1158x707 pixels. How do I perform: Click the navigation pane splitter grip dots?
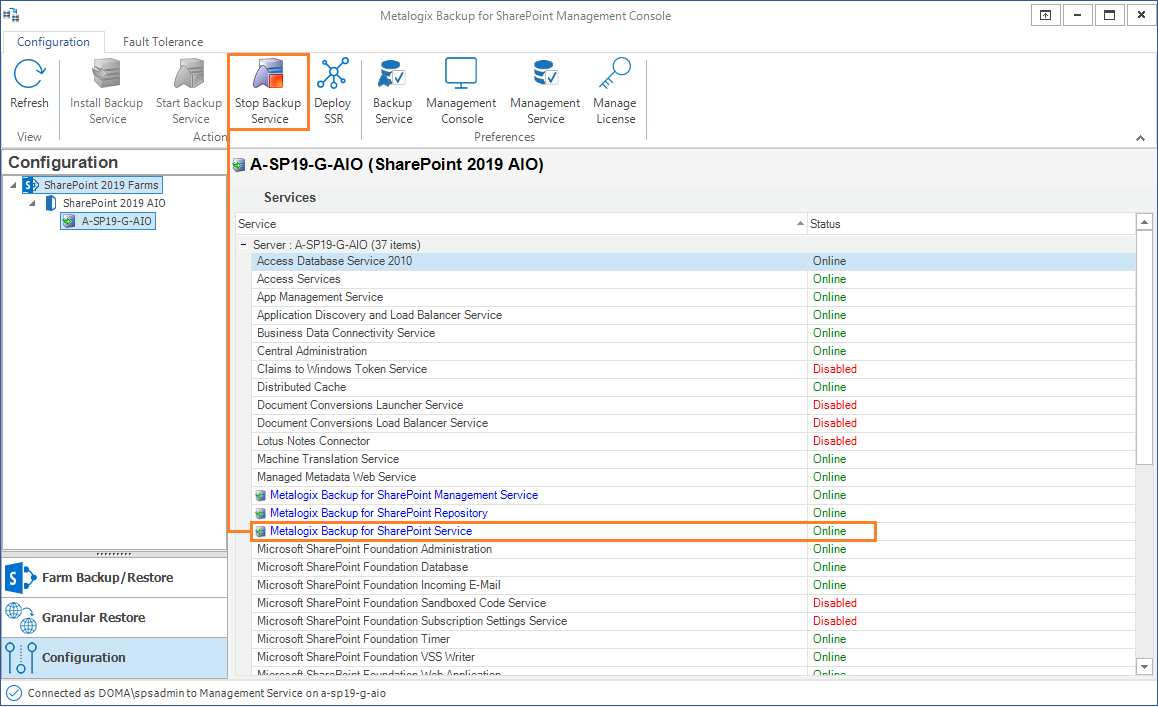[114, 553]
